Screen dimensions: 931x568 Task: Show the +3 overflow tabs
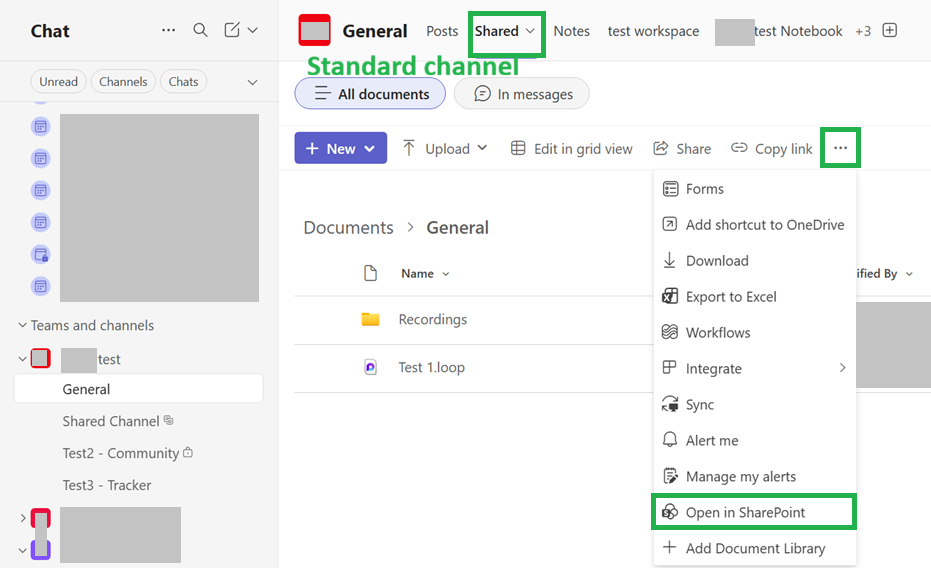pyautogui.click(x=863, y=31)
